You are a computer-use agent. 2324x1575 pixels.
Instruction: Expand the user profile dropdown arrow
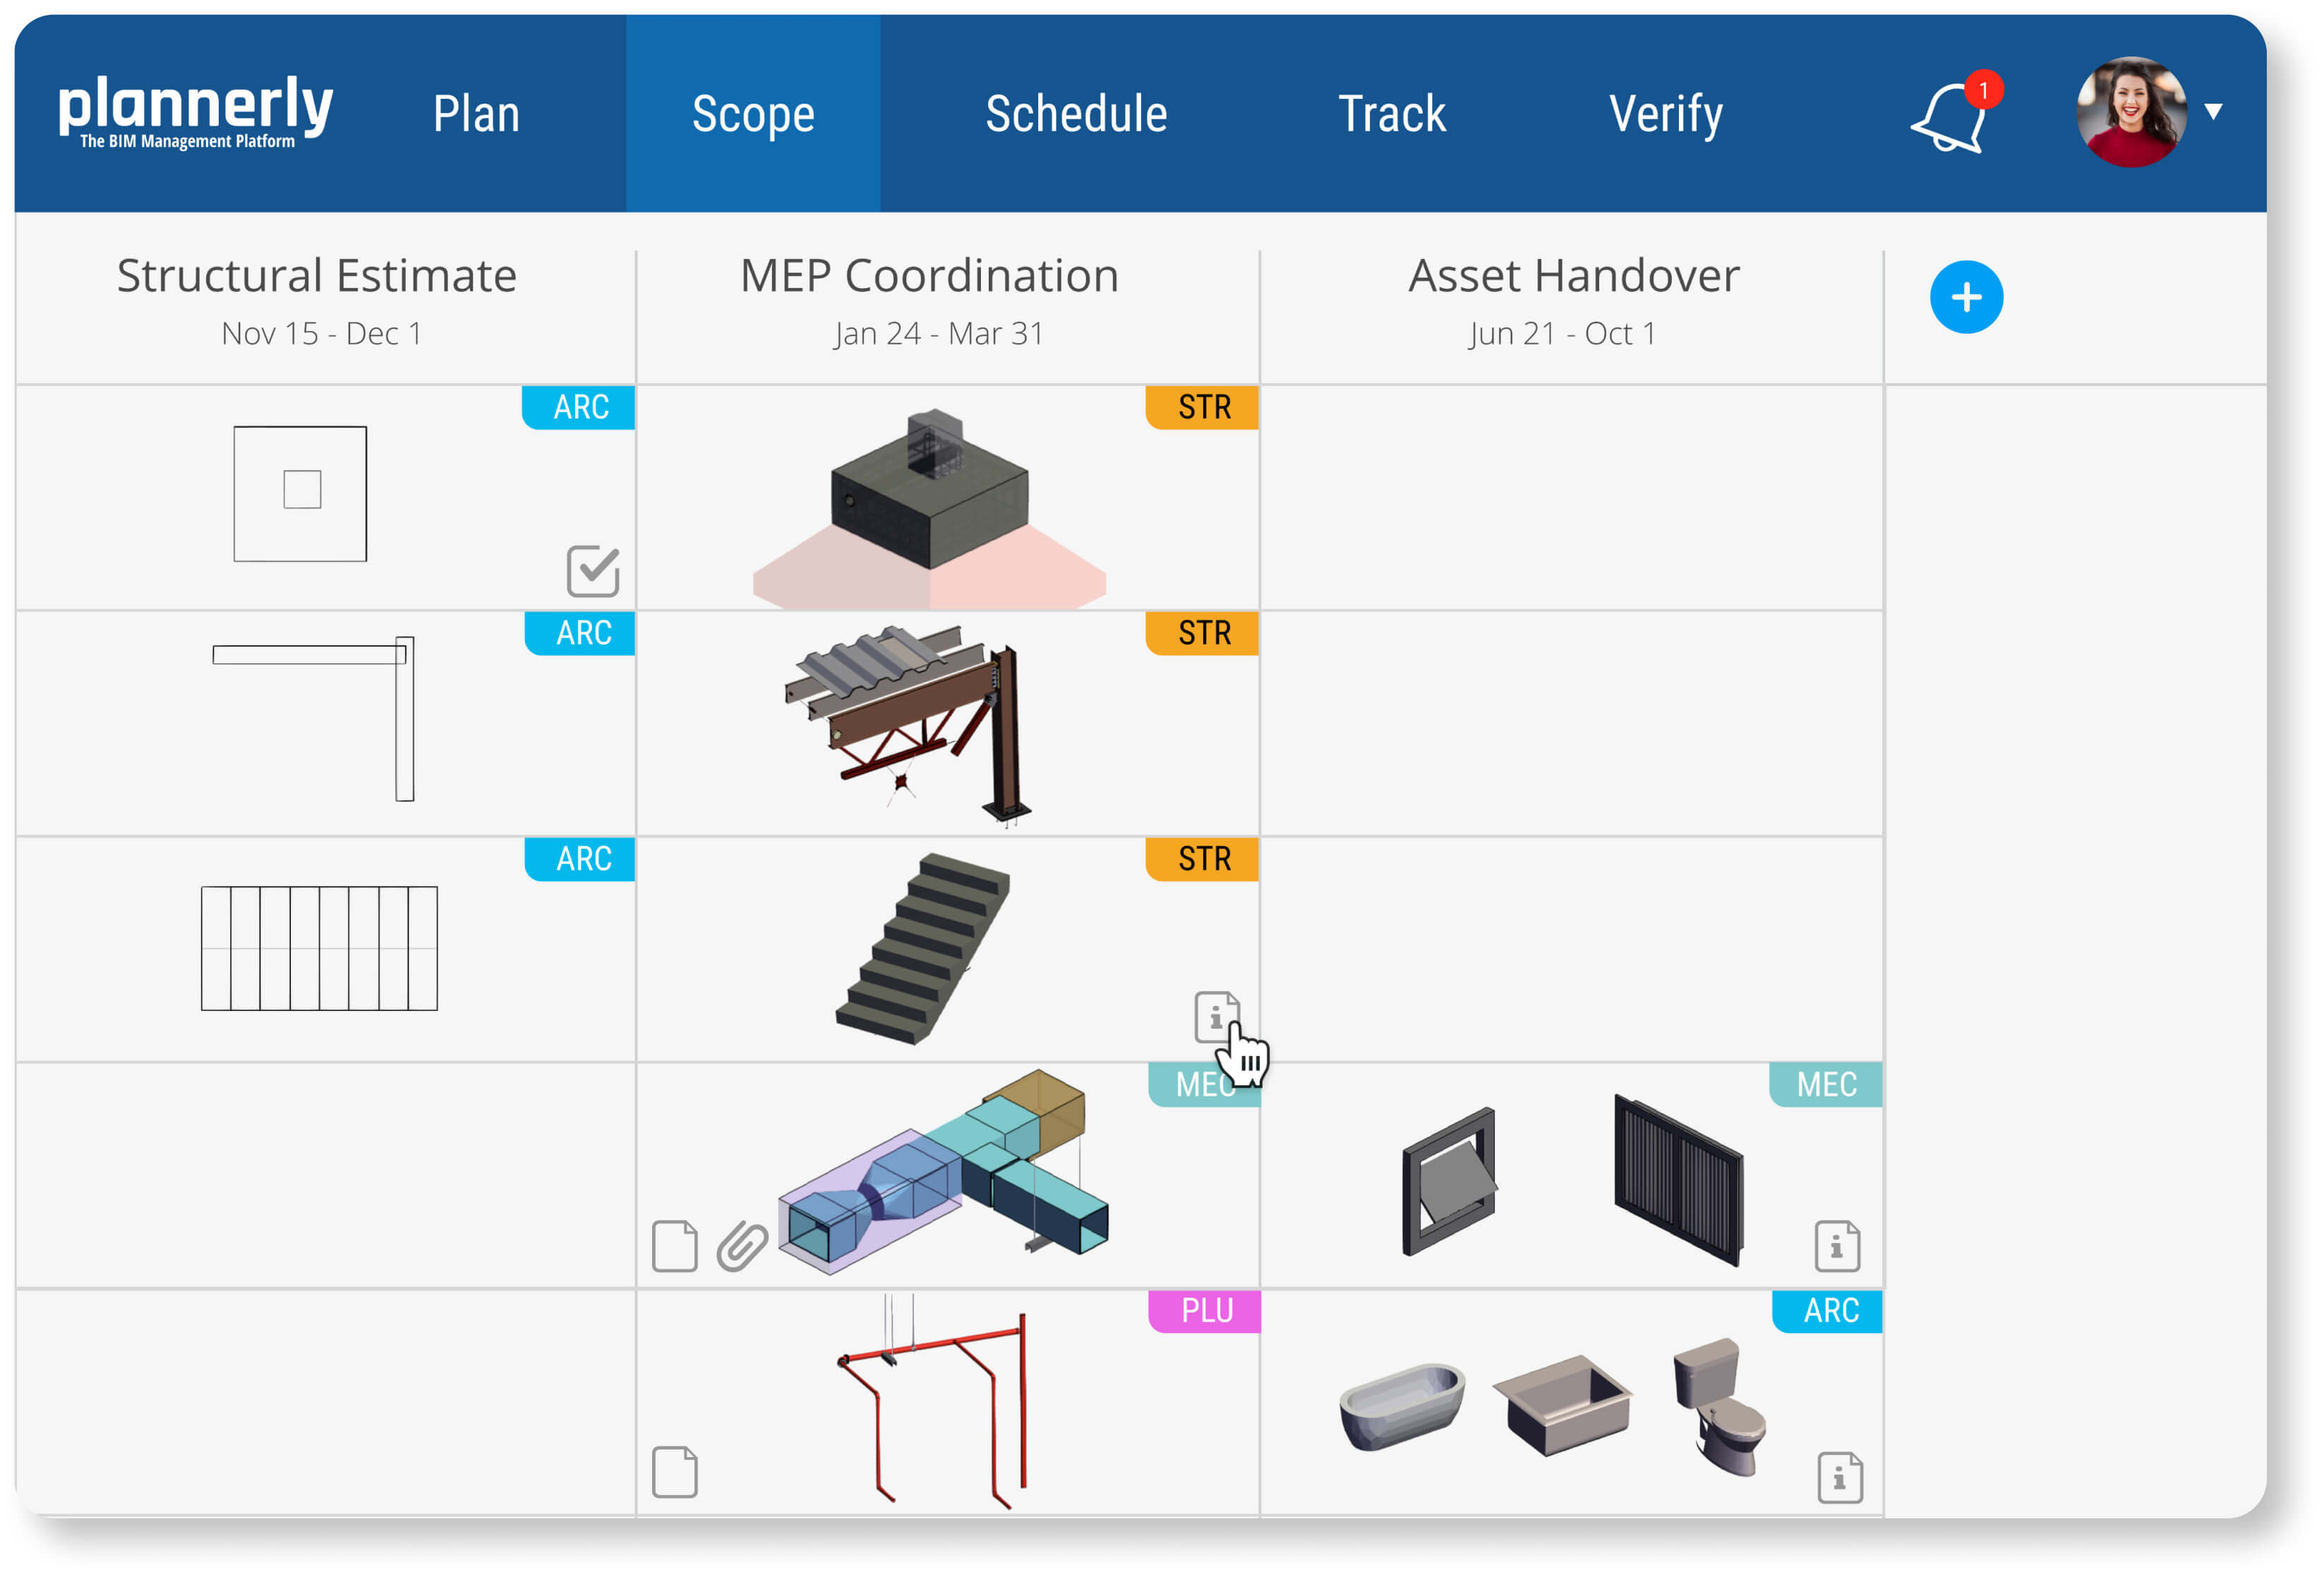click(x=2213, y=112)
